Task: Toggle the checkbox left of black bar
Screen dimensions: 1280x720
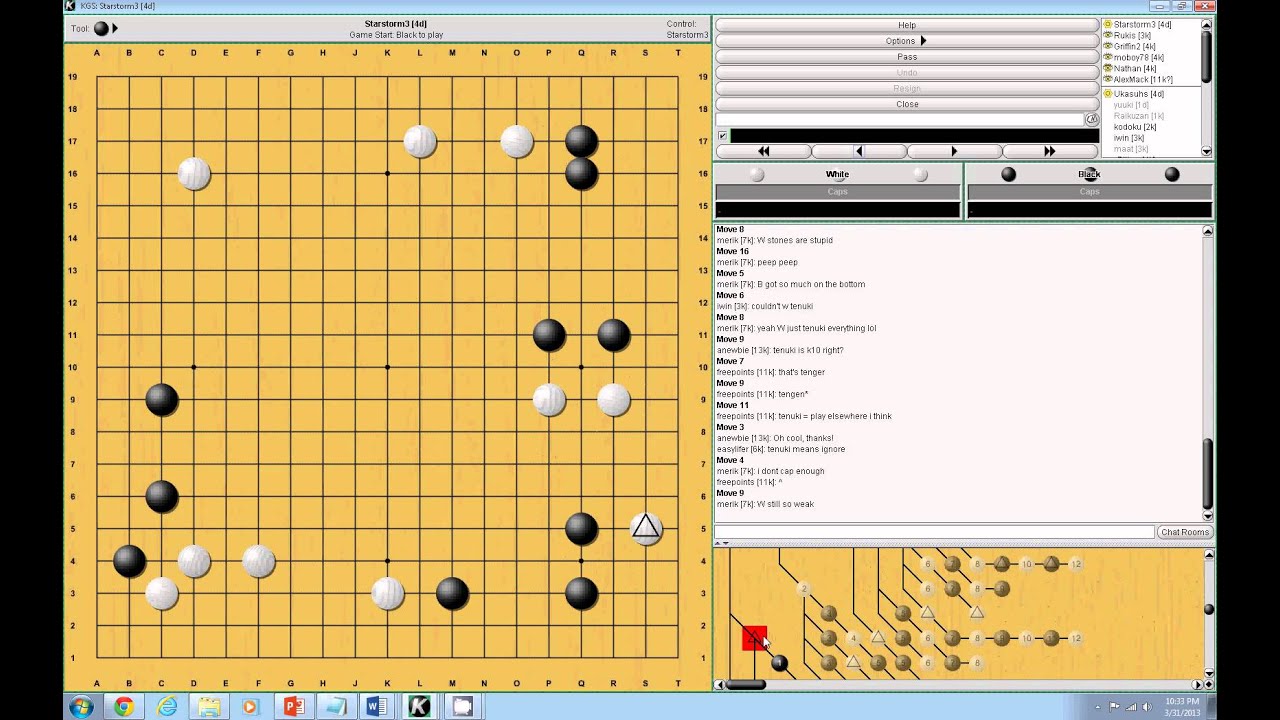Action: pos(722,136)
